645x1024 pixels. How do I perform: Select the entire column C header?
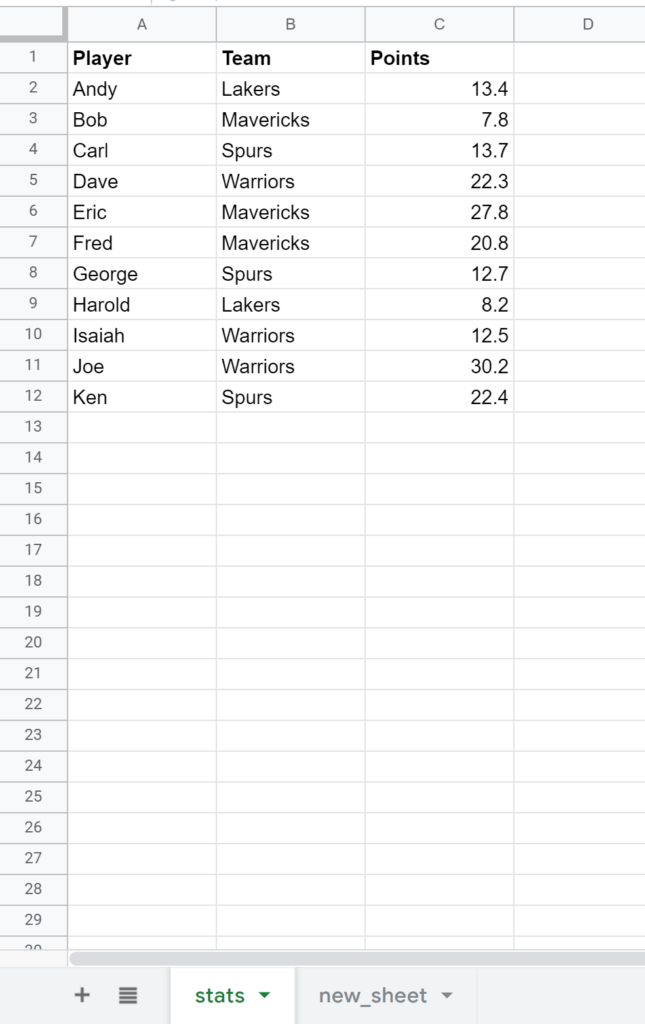pyautogui.click(x=438, y=23)
